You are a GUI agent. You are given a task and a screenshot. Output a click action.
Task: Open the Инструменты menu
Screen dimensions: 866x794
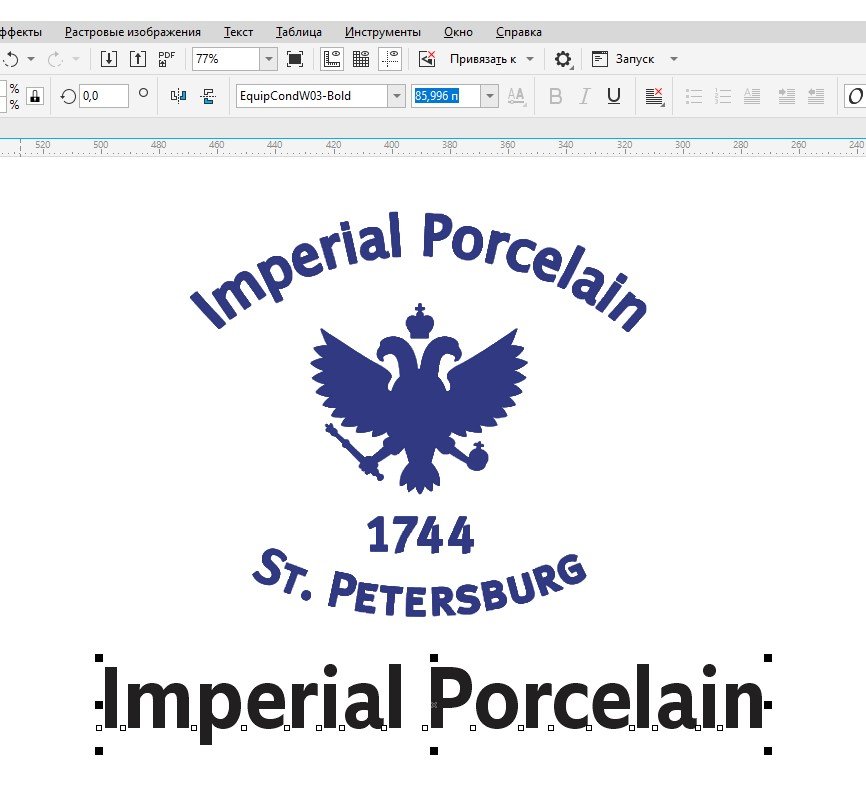click(383, 32)
